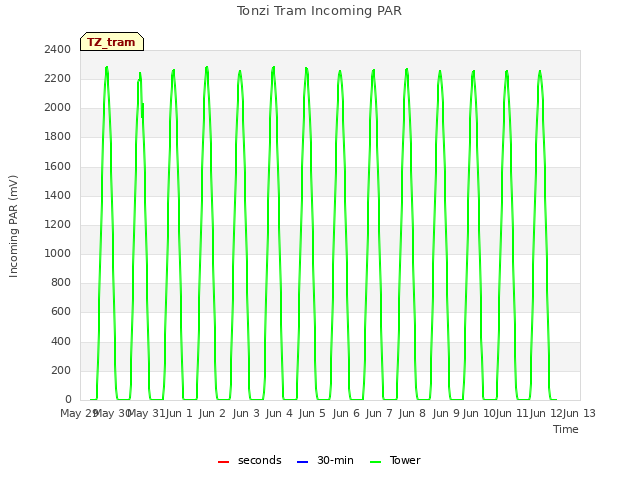Viewport: 640px width, 480px height.
Task: Click the 'Jun 1' x-axis date label
Action: tap(179, 413)
